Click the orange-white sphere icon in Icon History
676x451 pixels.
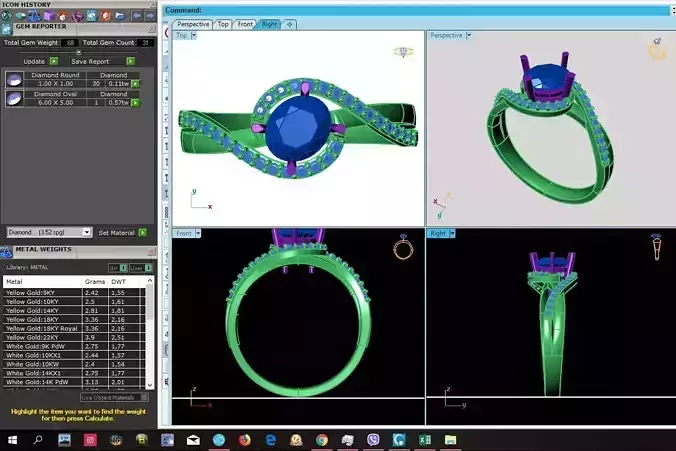pos(63,16)
